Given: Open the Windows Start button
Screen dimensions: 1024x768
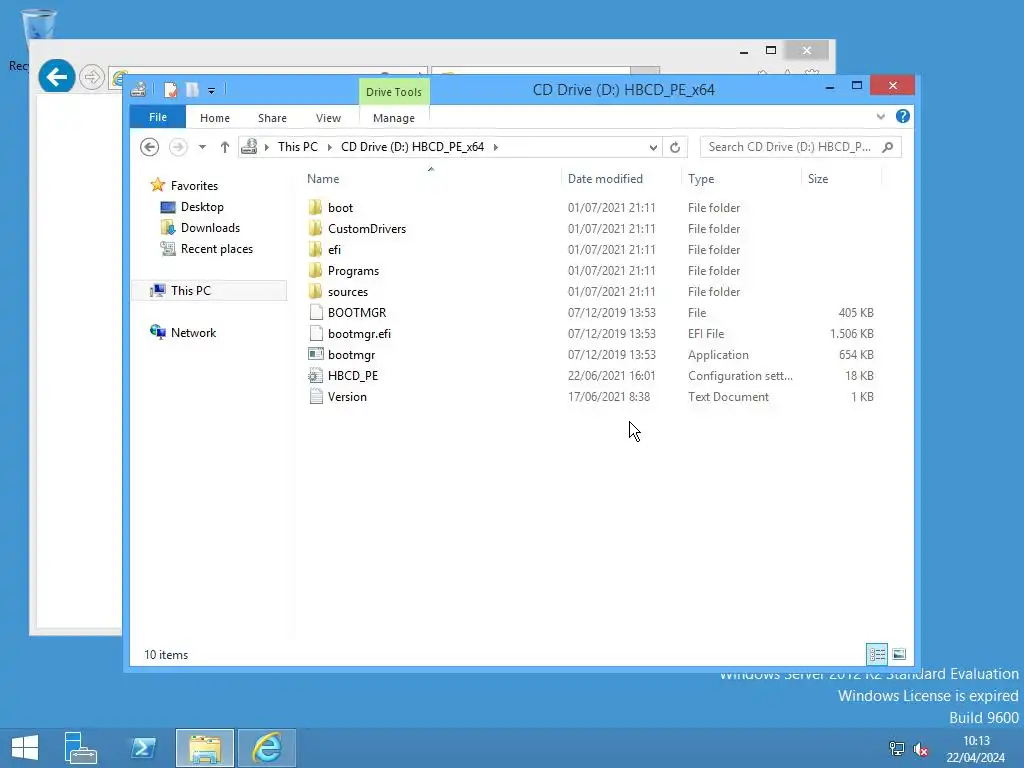Looking at the screenshot, I should tap(25, 748).
